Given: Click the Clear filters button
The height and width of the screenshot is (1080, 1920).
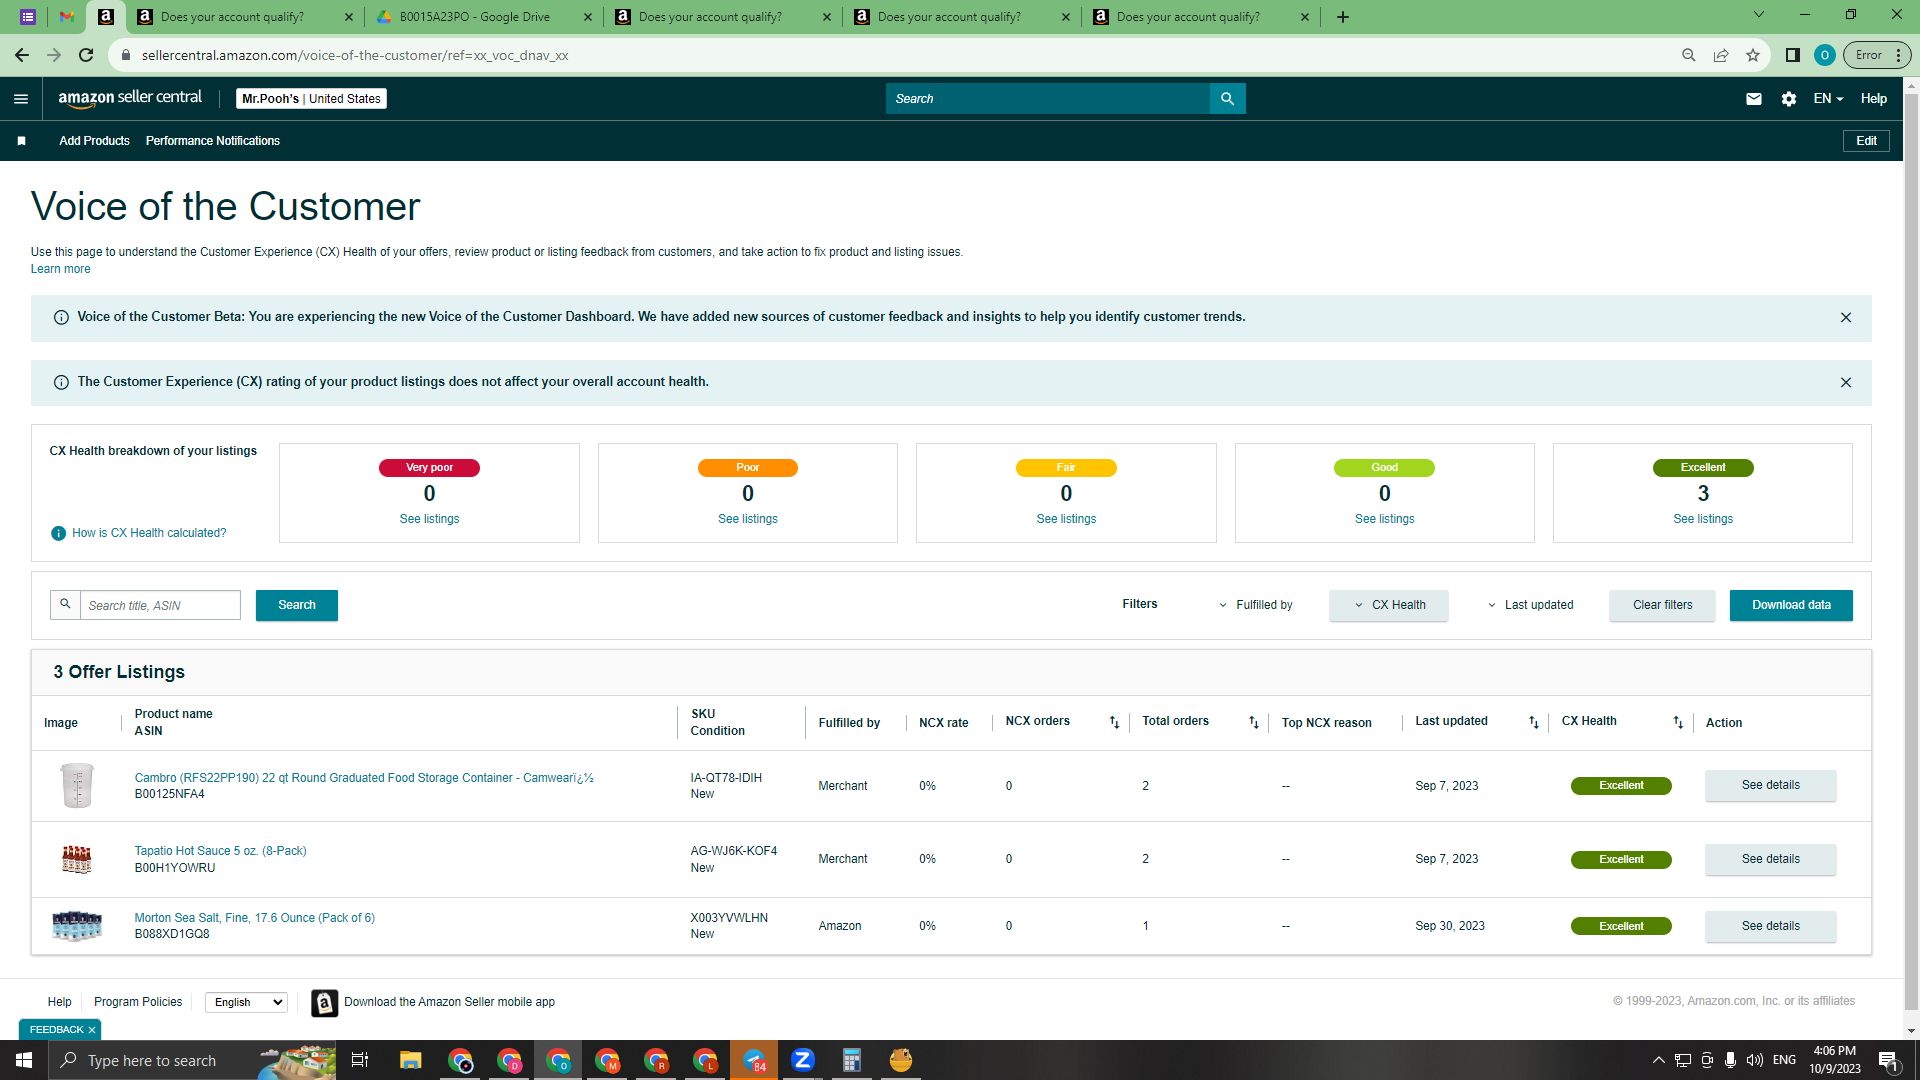Looking at the screenshot, I should point(1662,605).
